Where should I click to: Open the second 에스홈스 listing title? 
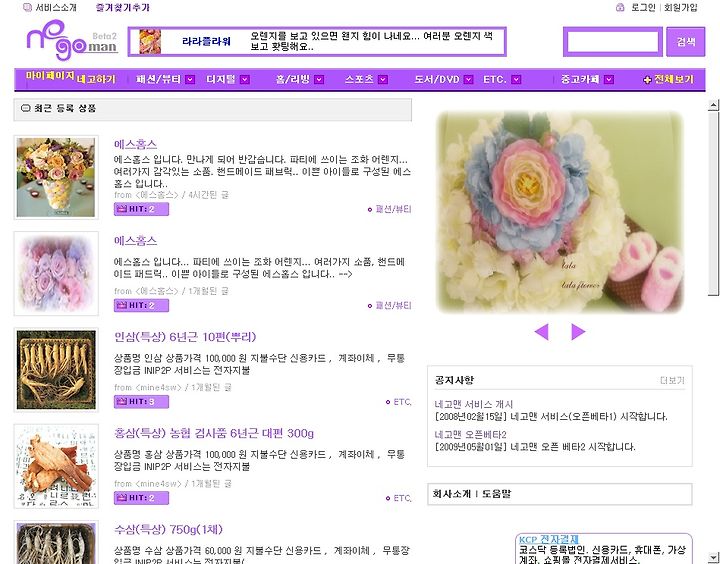[135, 241]
